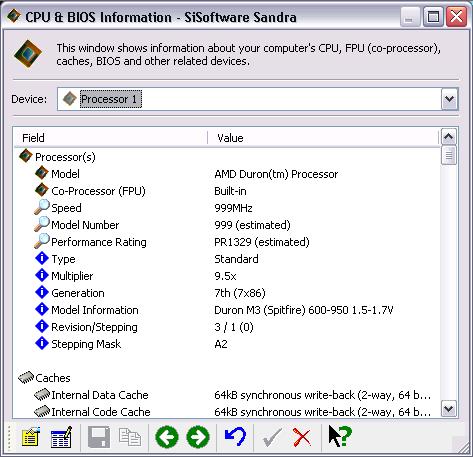Click the vertical scrollbar thumb
The width and height of the screenshot is (473, 457).
click(x=449, y=155)
